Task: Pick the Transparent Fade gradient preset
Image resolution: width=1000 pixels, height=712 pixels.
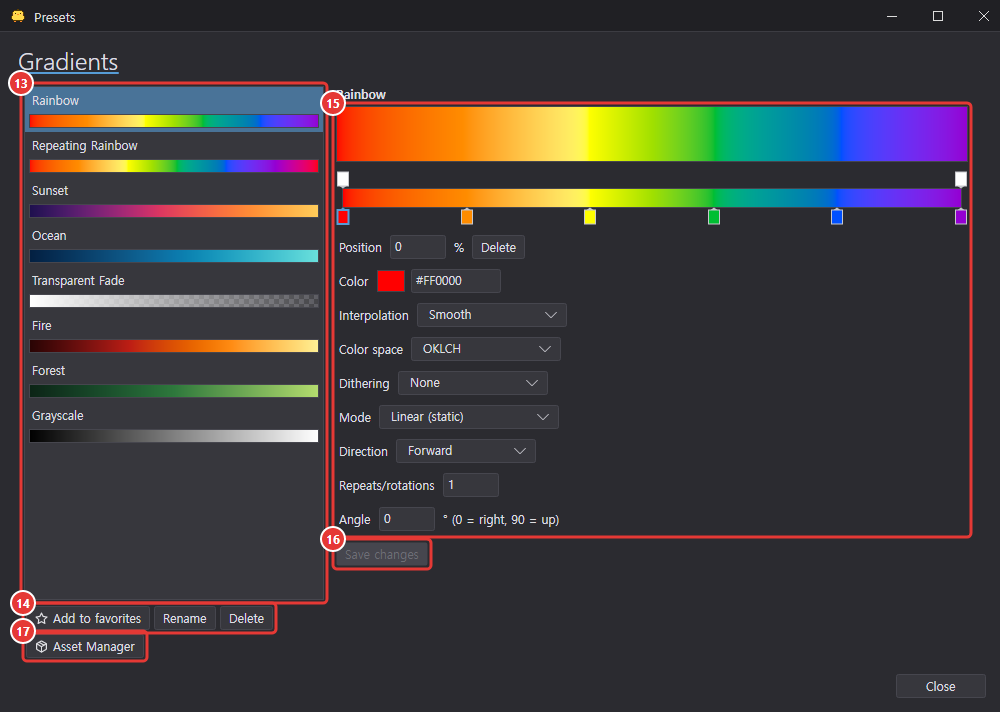Action: tap(173, 290)
